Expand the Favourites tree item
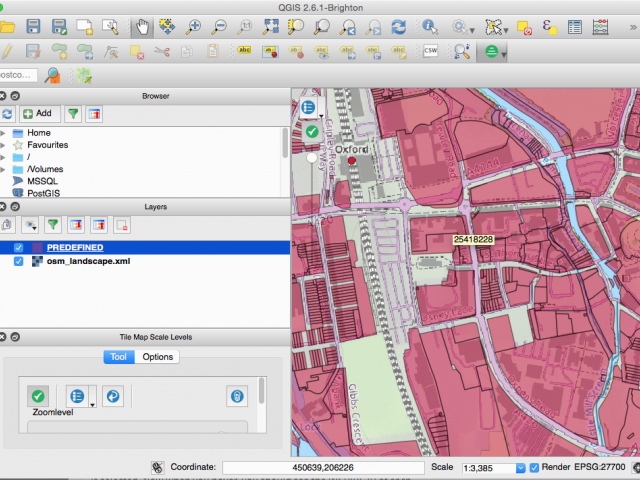This screenshot has width=640, height=480. 3,145
